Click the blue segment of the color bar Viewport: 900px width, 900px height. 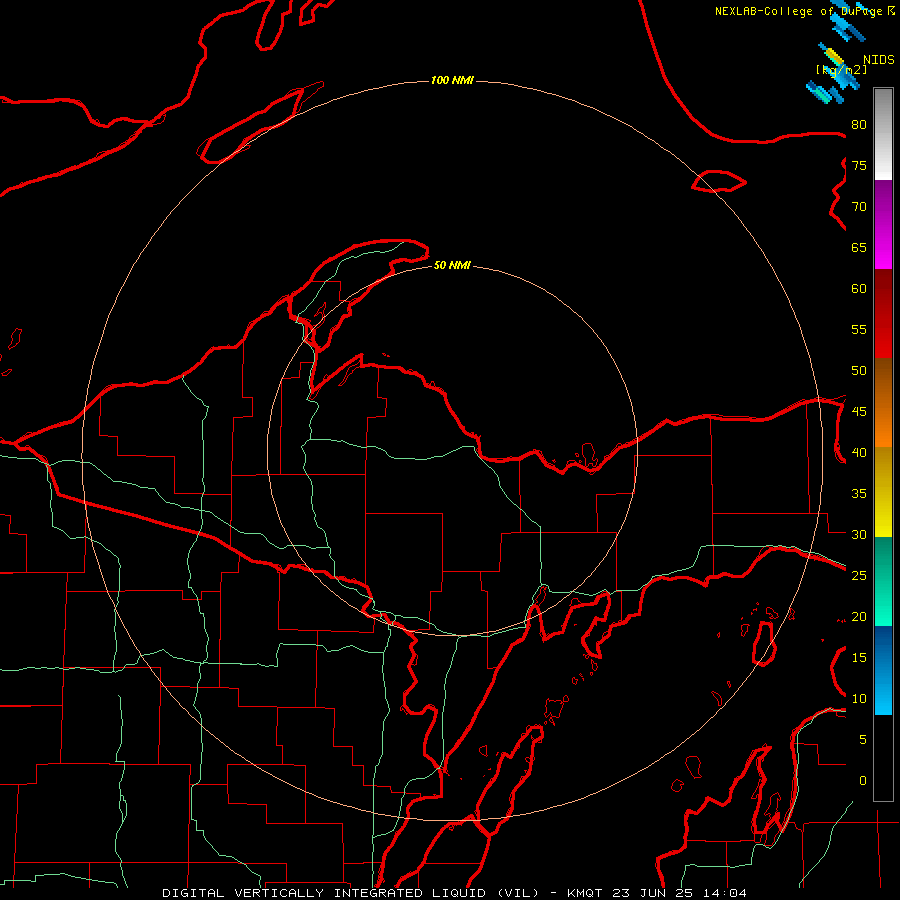click(x=883, y=670)
